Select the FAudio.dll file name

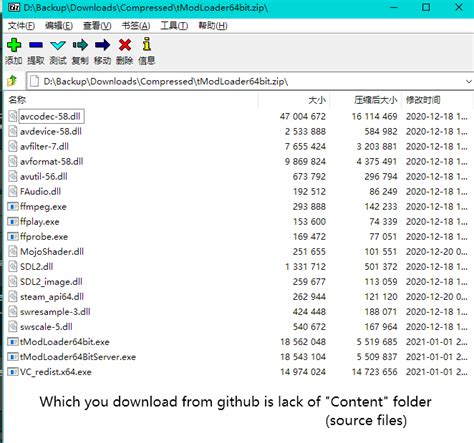40,191
